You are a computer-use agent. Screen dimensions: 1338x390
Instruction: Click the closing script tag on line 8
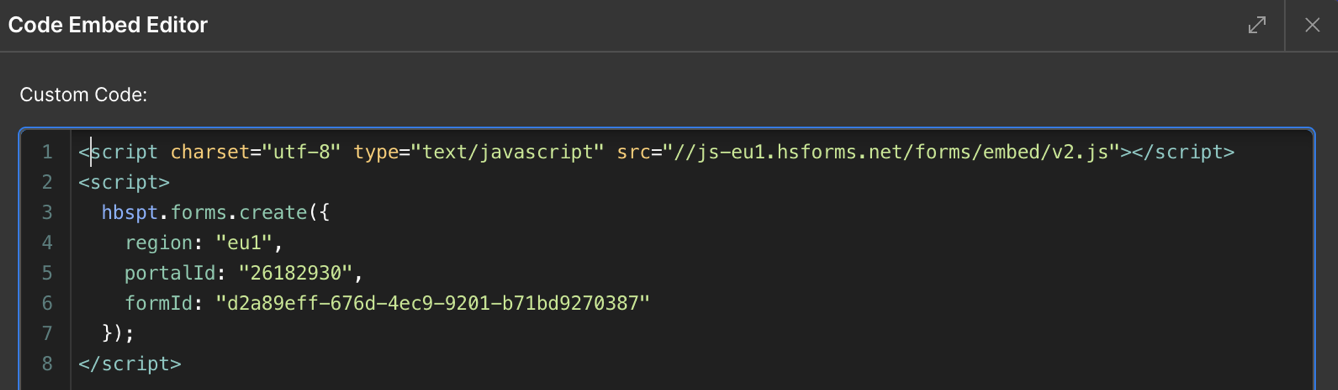click(x=130, y=364)
